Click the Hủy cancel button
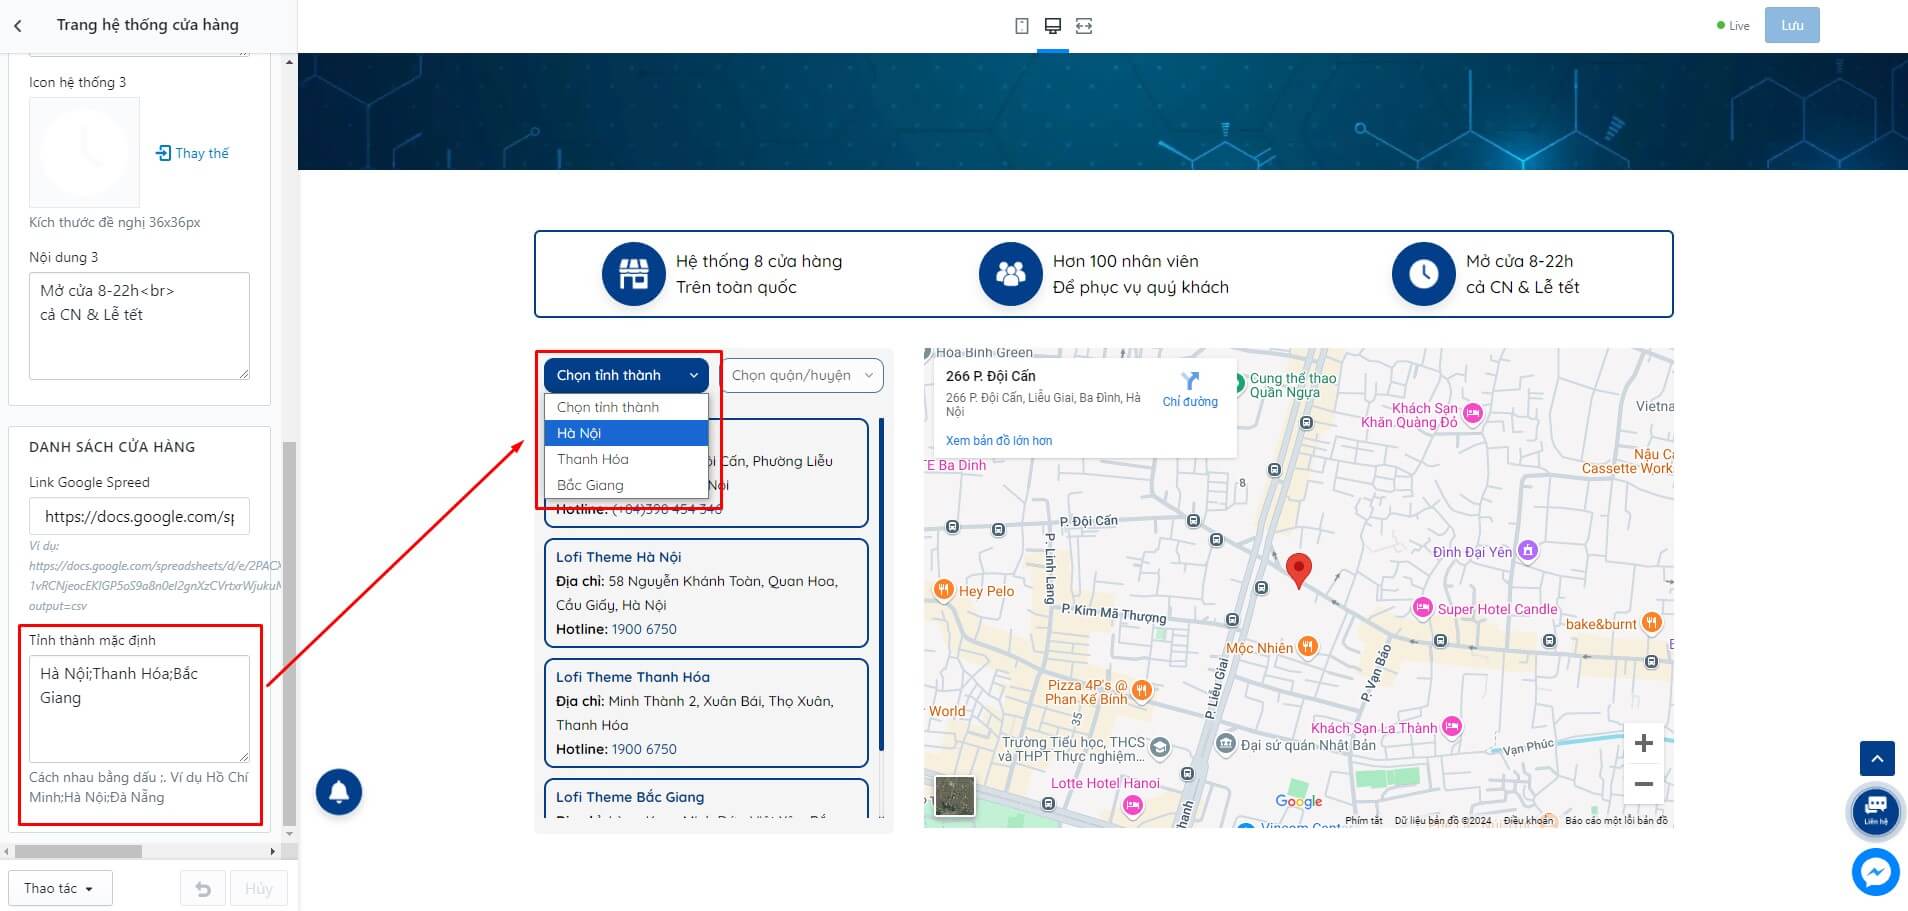 259,888
